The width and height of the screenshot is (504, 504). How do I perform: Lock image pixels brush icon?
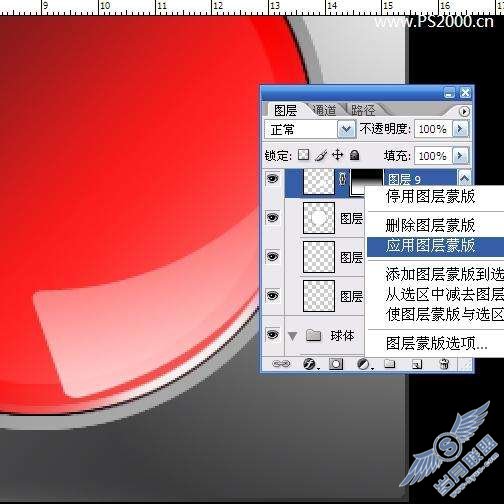pos(321,155)
